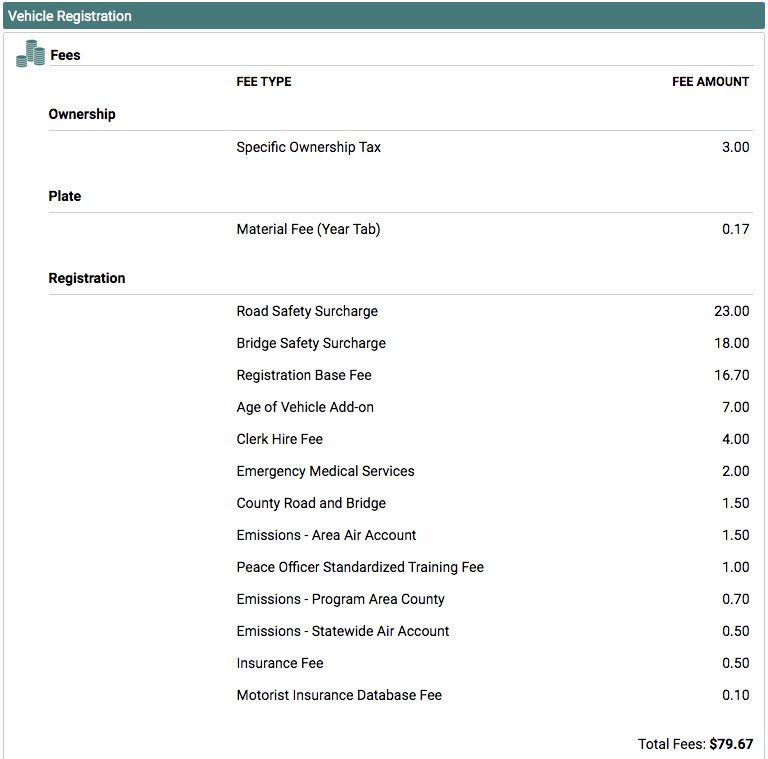Click the Registration Base Fee label
The image size is (768, 759).
(304, 375)
